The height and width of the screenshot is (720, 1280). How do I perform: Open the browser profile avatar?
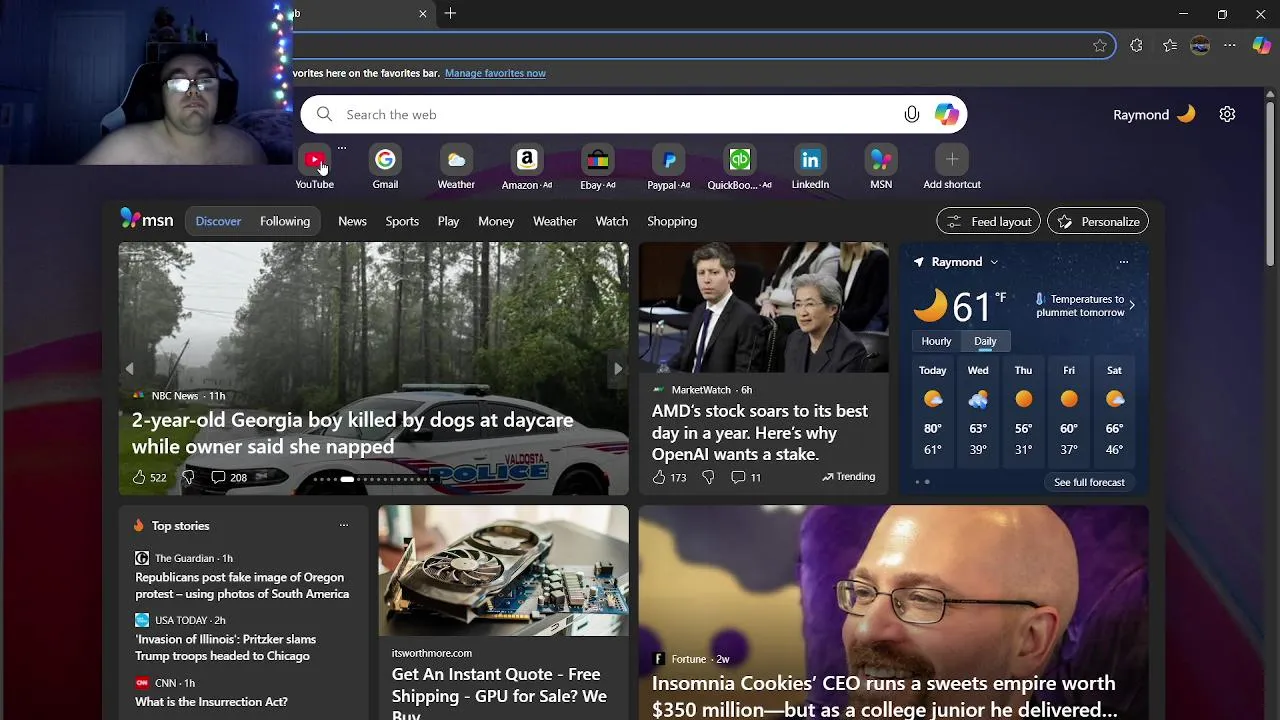[1201, 45]
